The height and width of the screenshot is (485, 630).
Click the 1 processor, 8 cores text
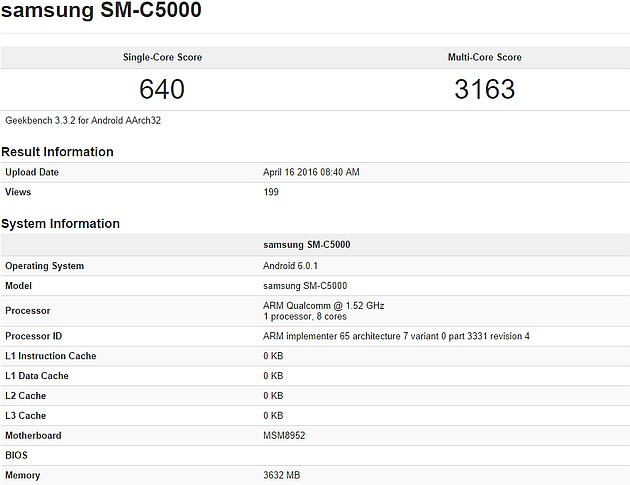pos(305,316)
